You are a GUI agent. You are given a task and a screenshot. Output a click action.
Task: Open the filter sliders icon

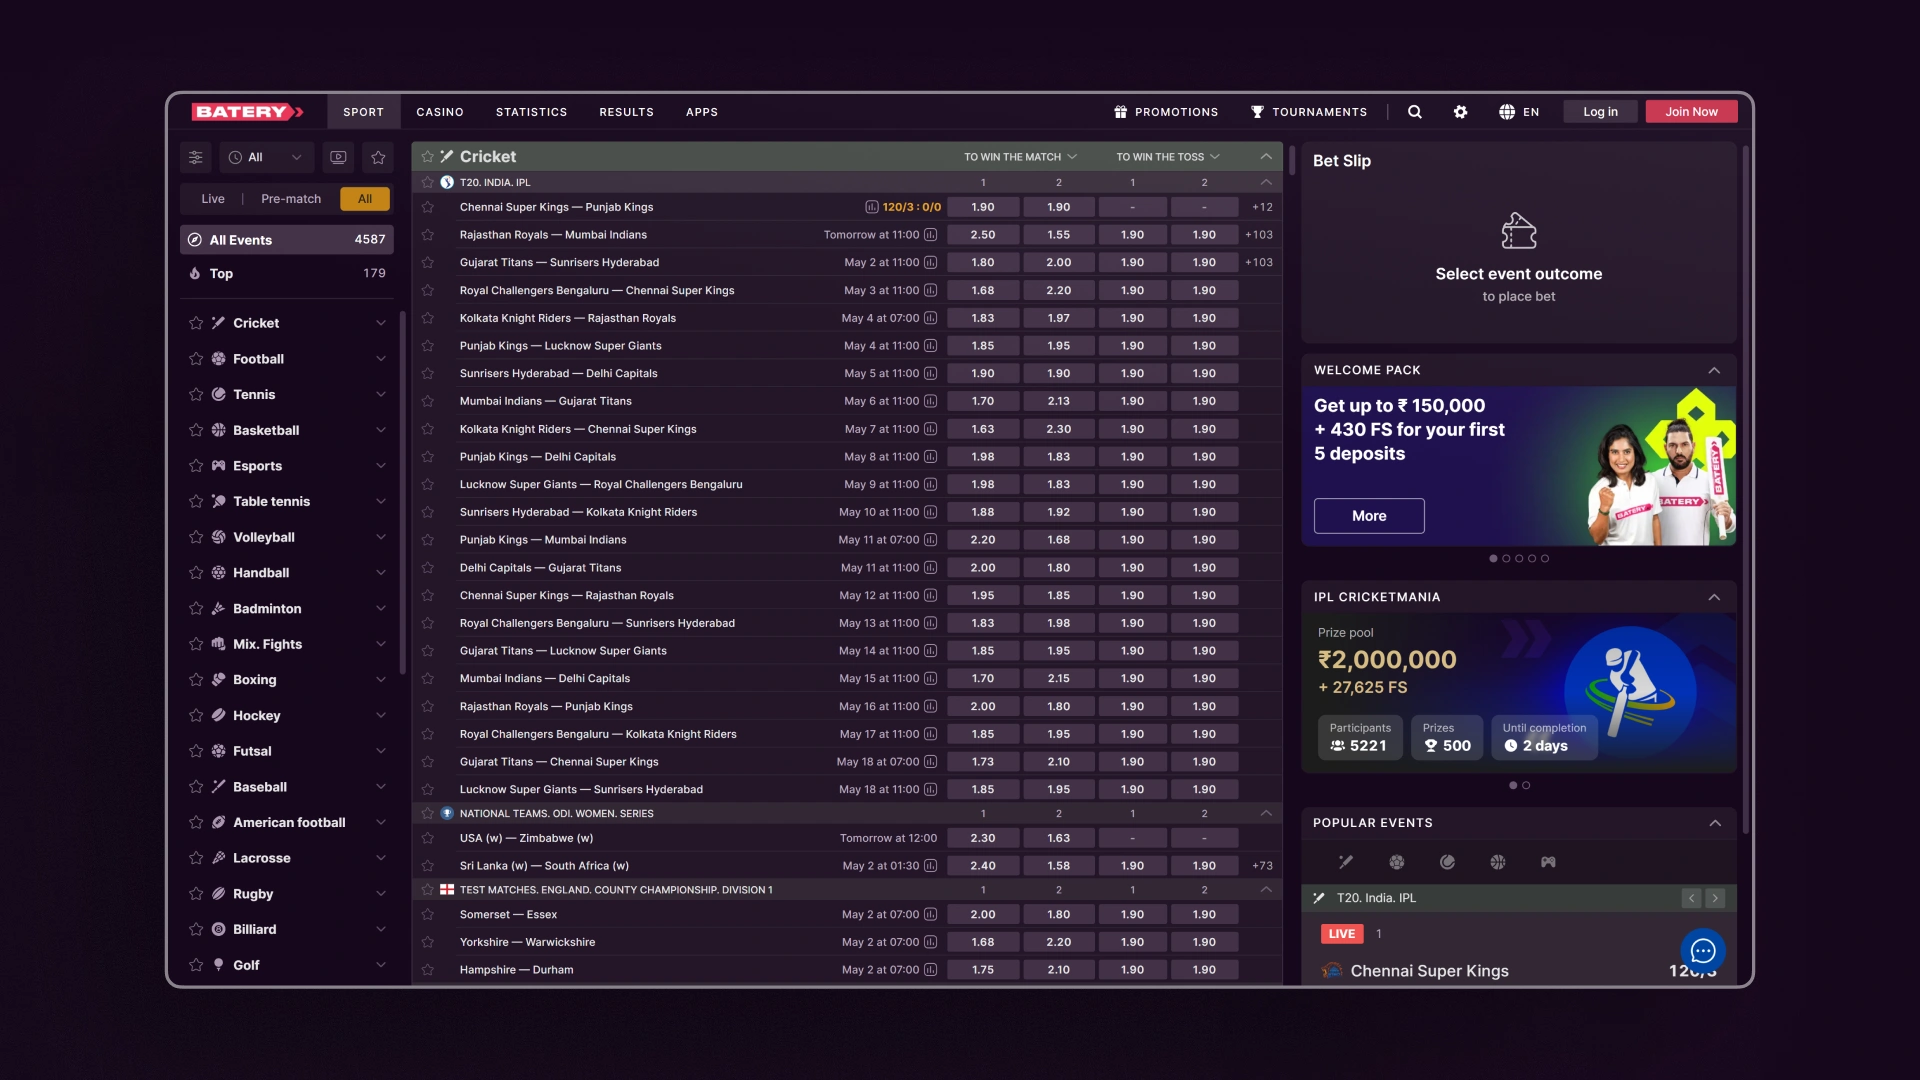coord(196,157)
